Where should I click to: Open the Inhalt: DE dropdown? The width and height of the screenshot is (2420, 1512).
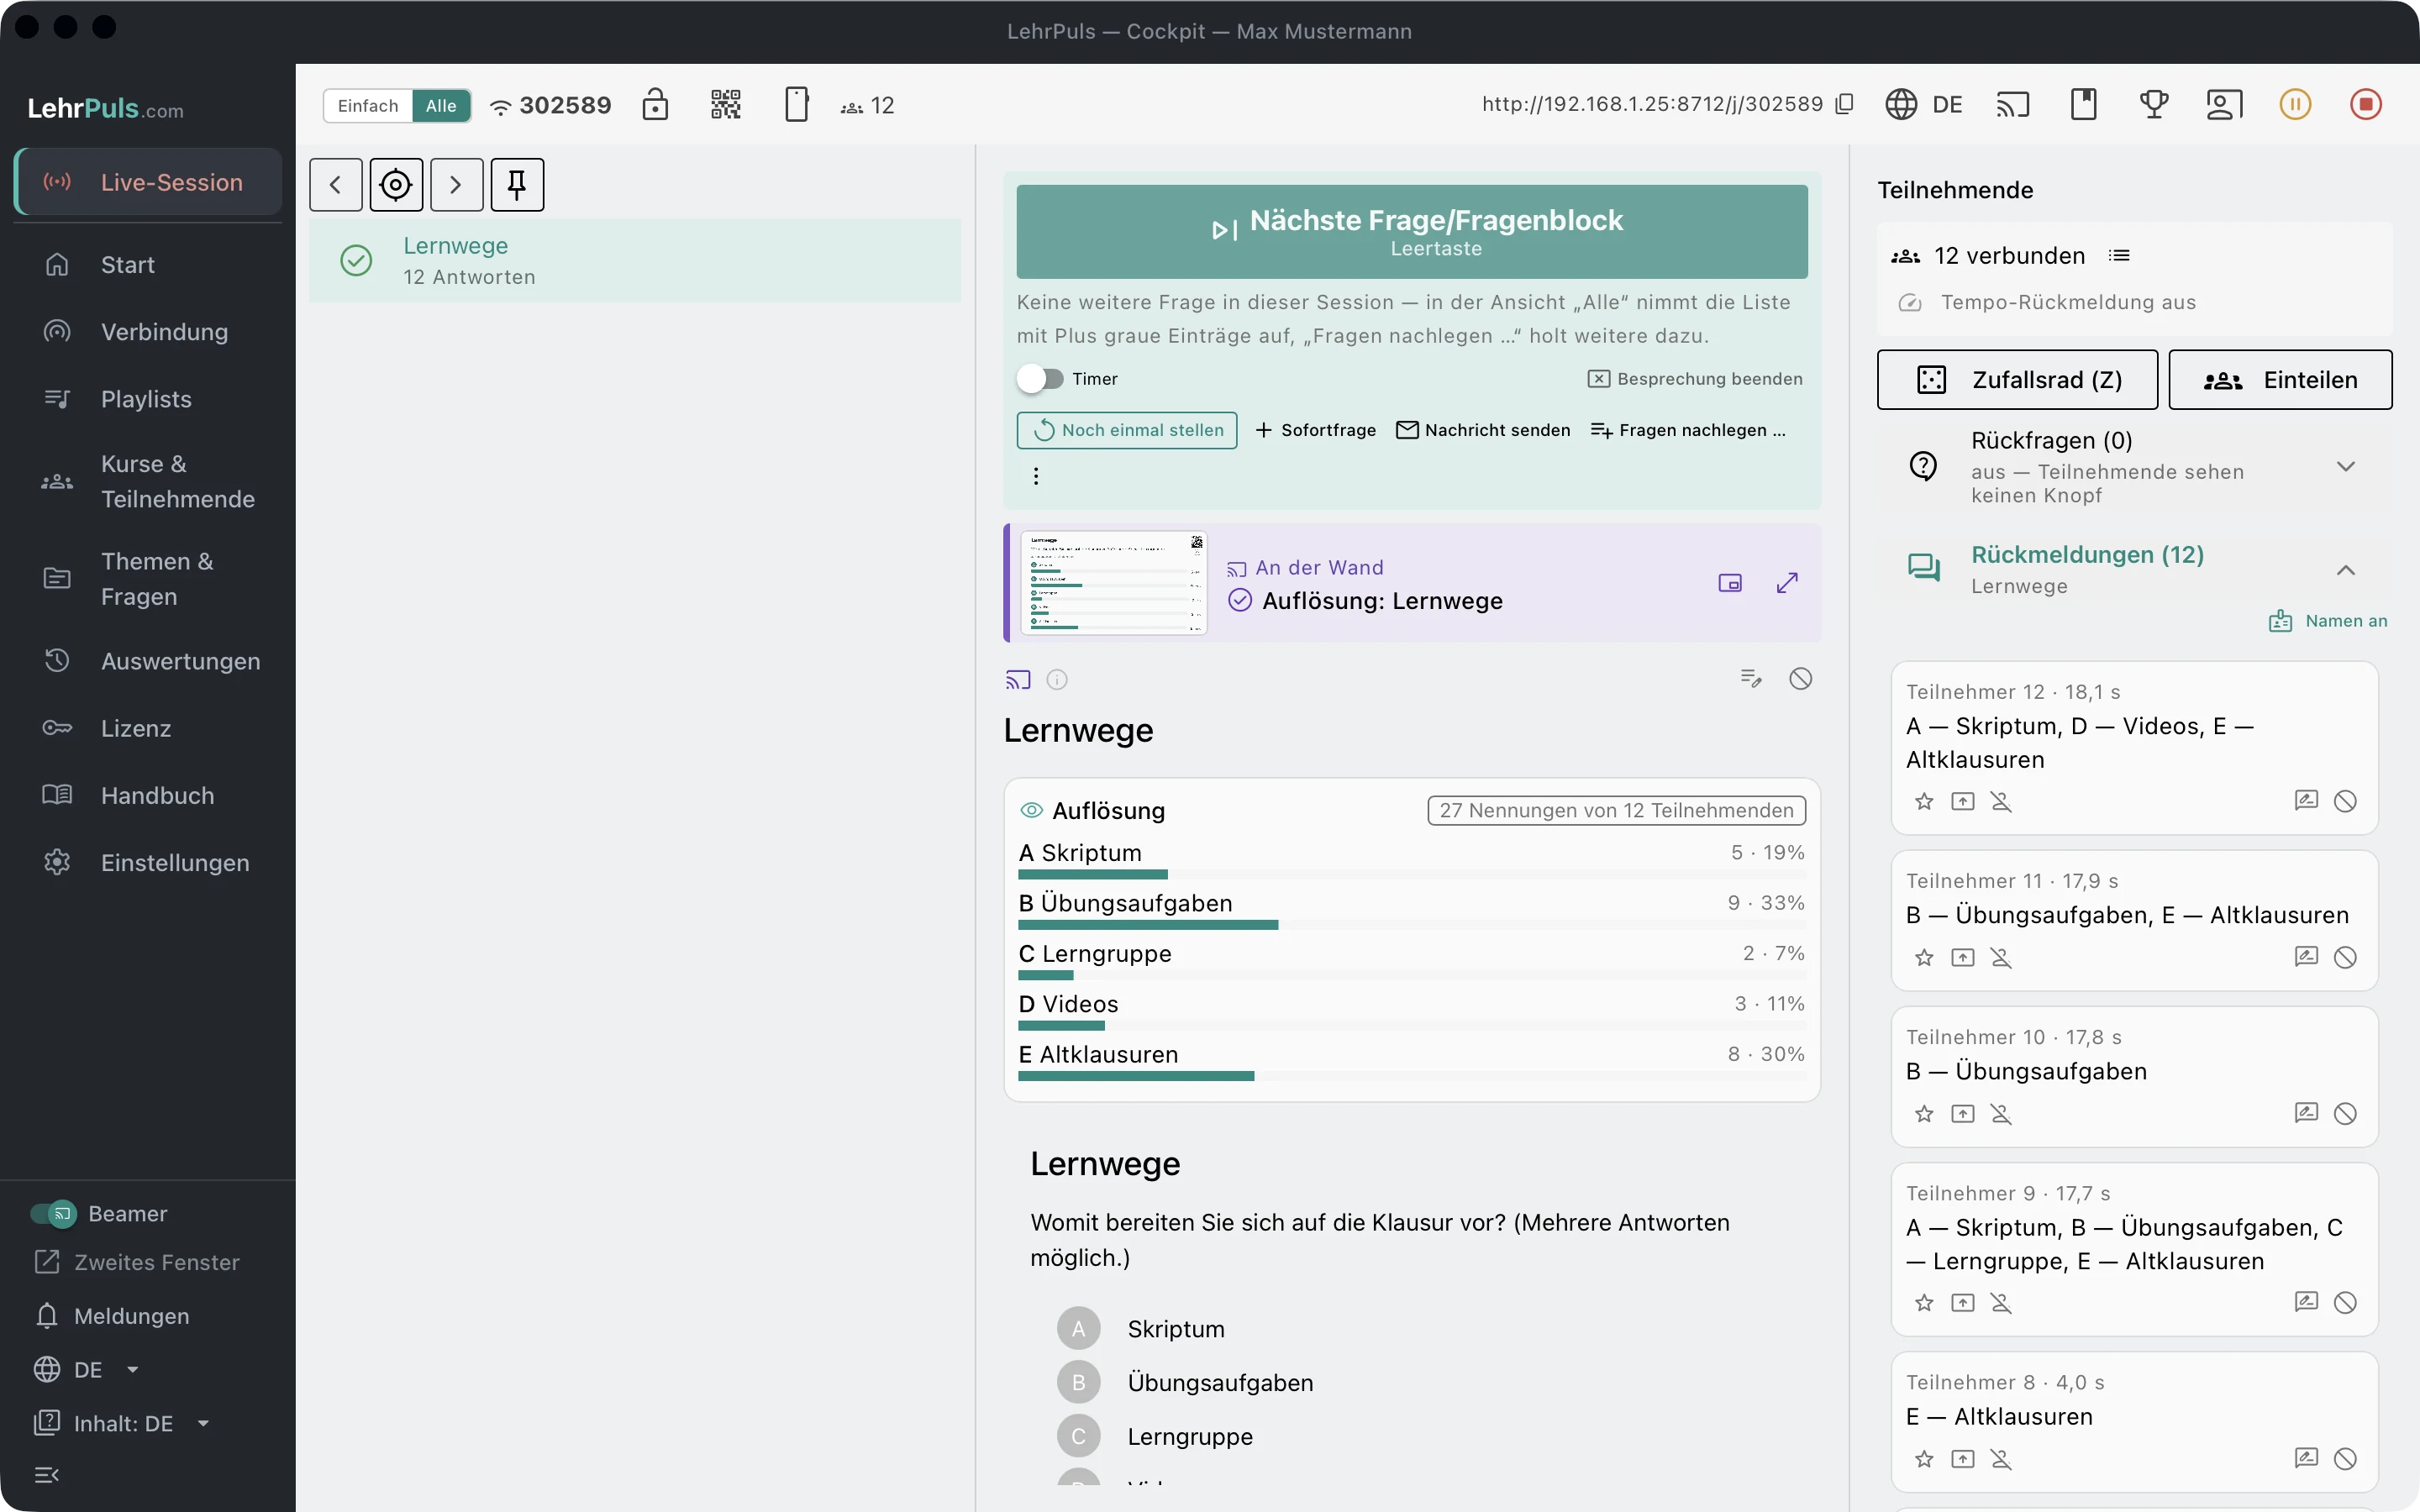tap(122, 1424)
